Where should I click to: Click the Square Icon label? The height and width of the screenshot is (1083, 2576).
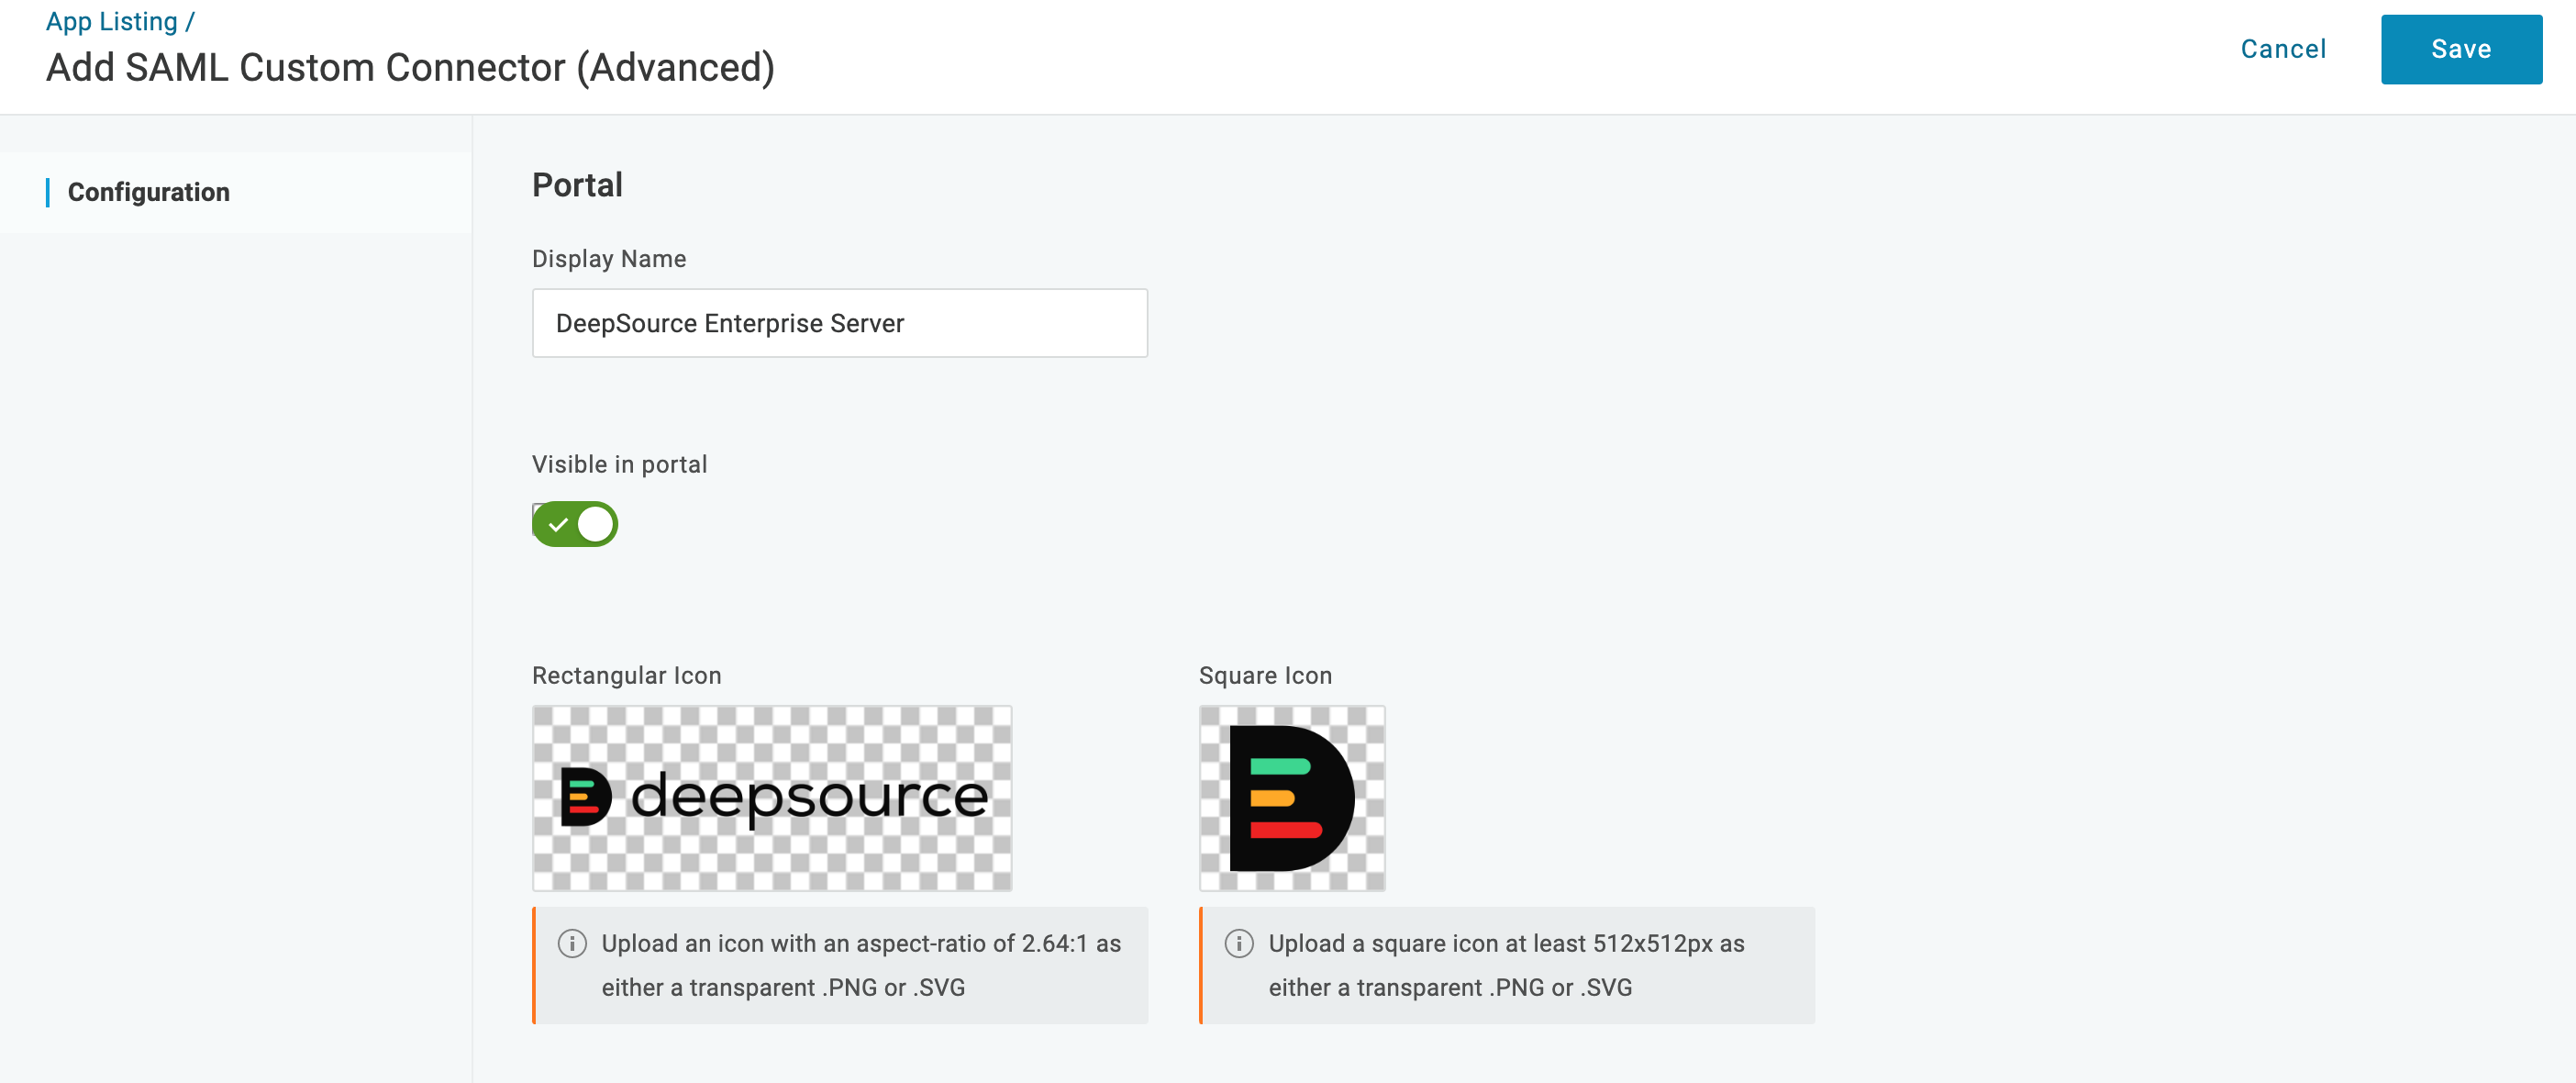(x=1264, y=675)
